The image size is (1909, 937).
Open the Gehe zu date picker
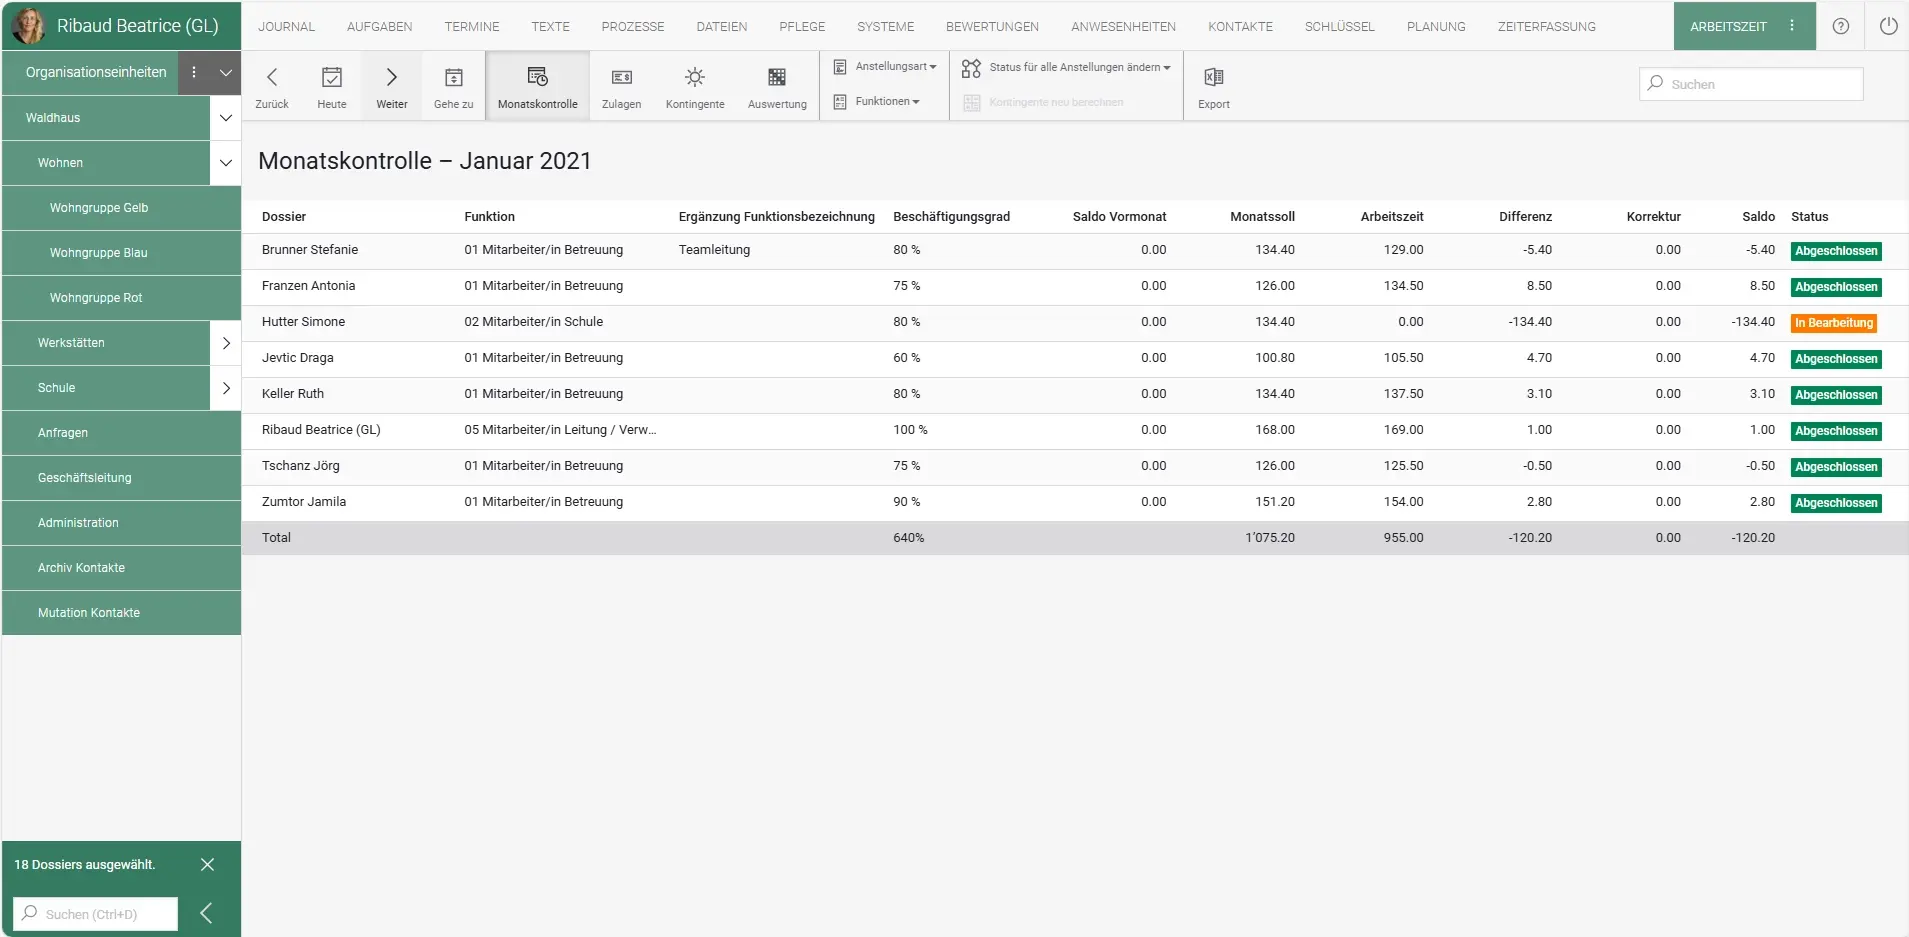click(x=453, y=78)
